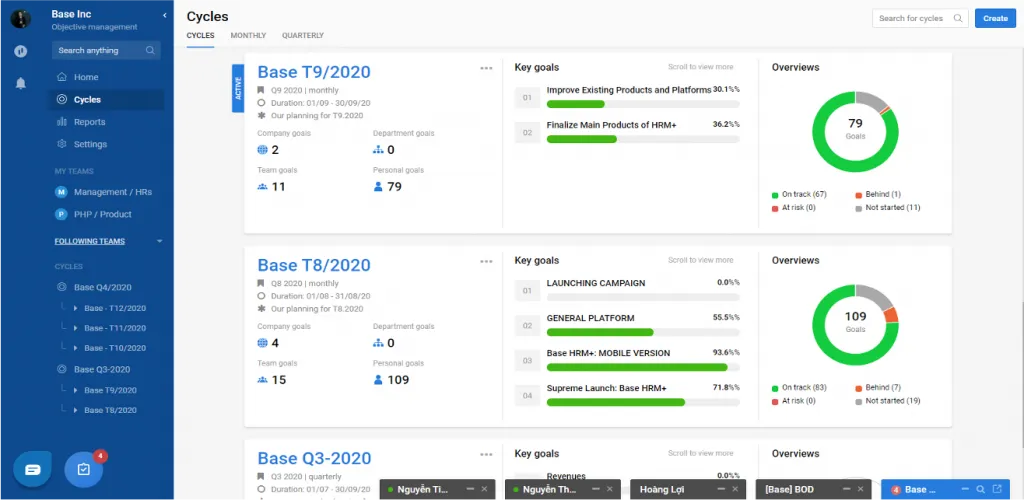The image size is (1024, 500).
Task: Expand the Base - T12/2020 tree item
Action: coord(77,308)
